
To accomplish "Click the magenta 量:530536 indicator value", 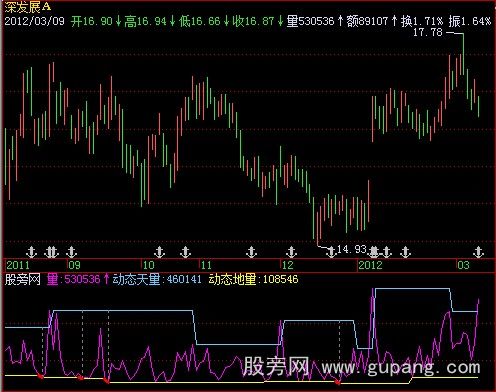I will click(73, 279).
